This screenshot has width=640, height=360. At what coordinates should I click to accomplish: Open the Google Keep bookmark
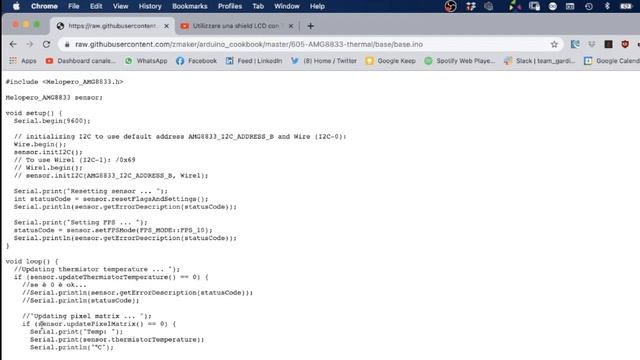[x=391, y=61]
